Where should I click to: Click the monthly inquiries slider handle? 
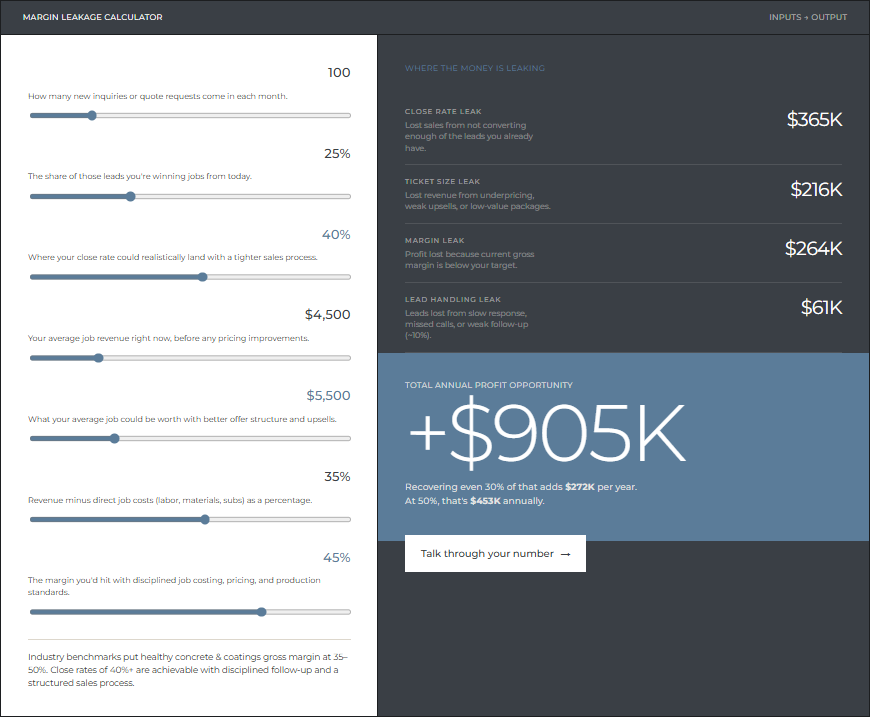(x=92, y=115)
